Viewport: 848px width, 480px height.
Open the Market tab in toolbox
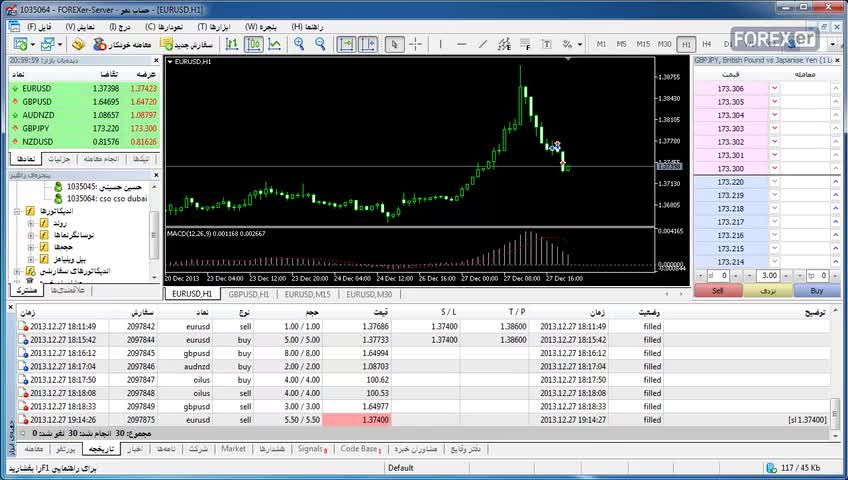233,449
